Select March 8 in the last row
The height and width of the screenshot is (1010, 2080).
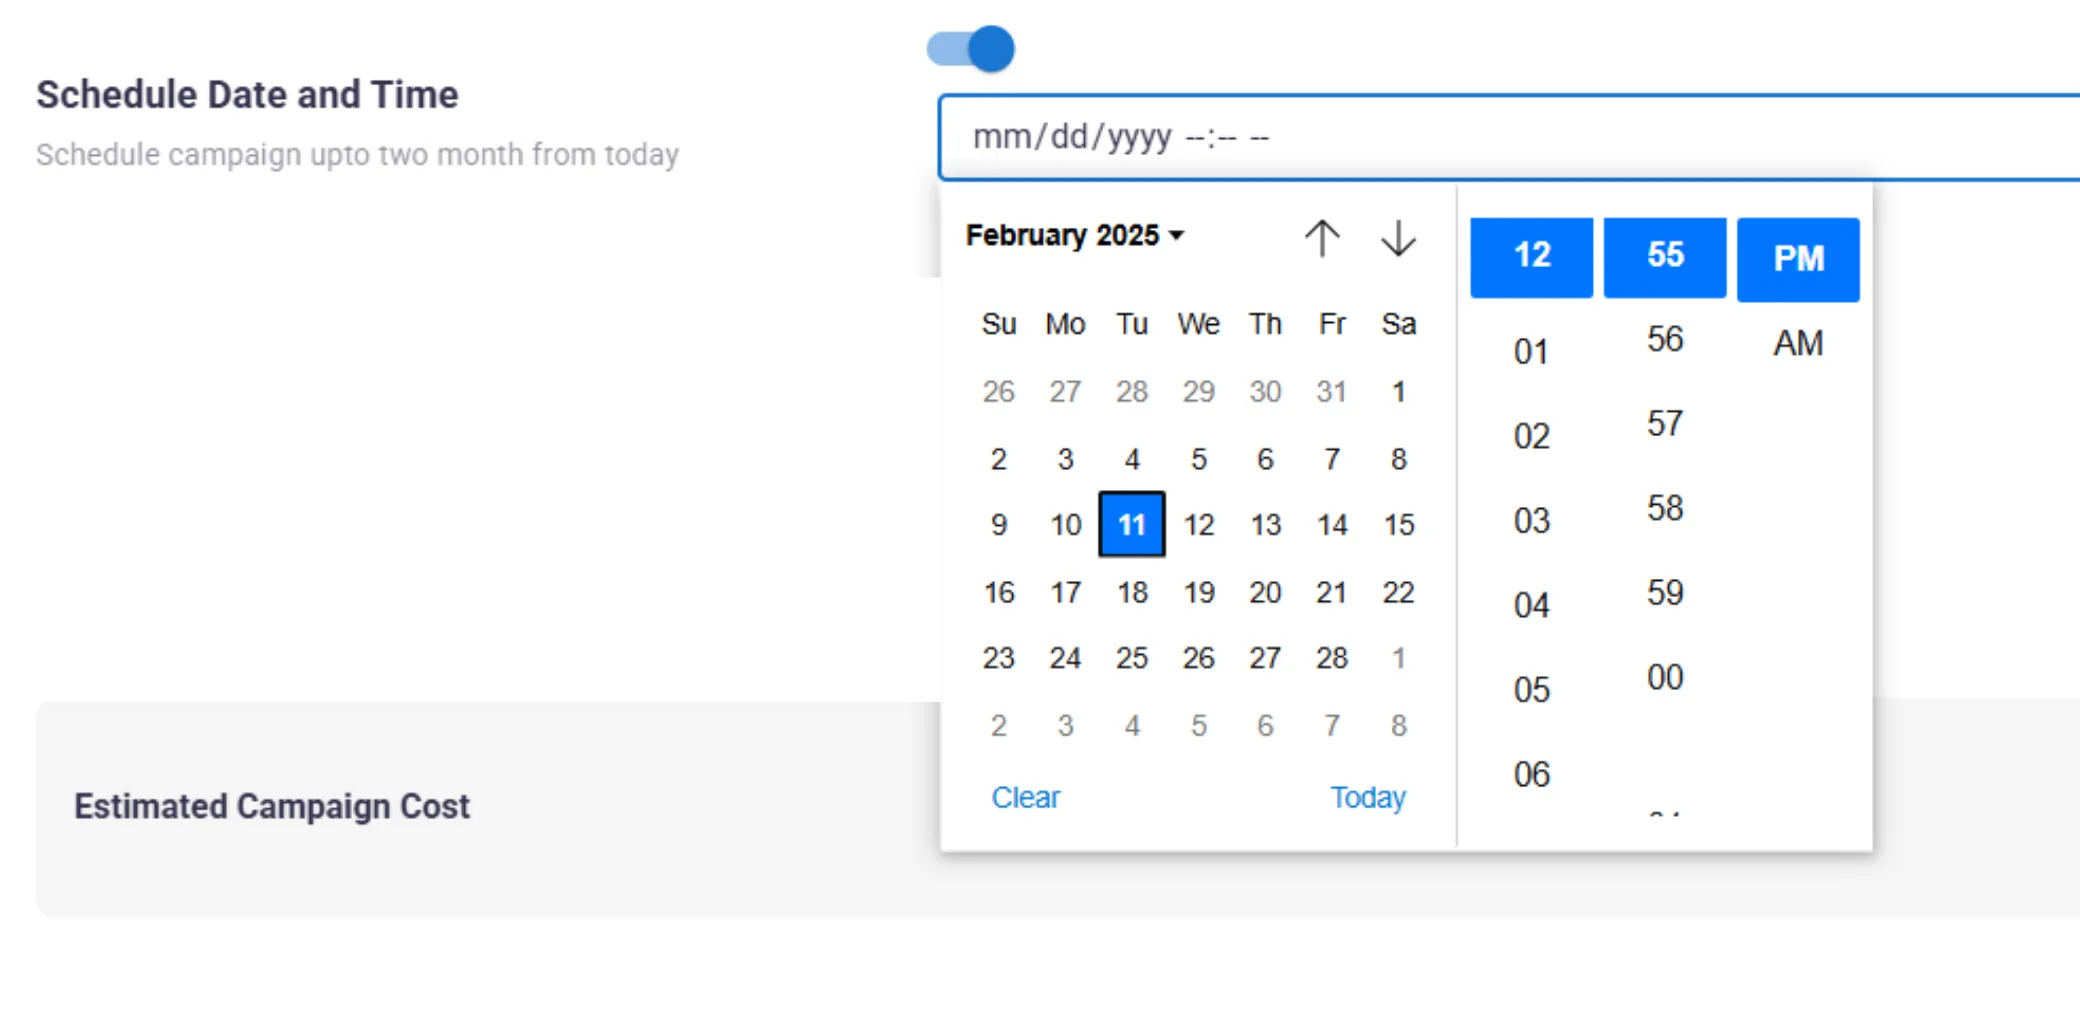(1399, 725)
